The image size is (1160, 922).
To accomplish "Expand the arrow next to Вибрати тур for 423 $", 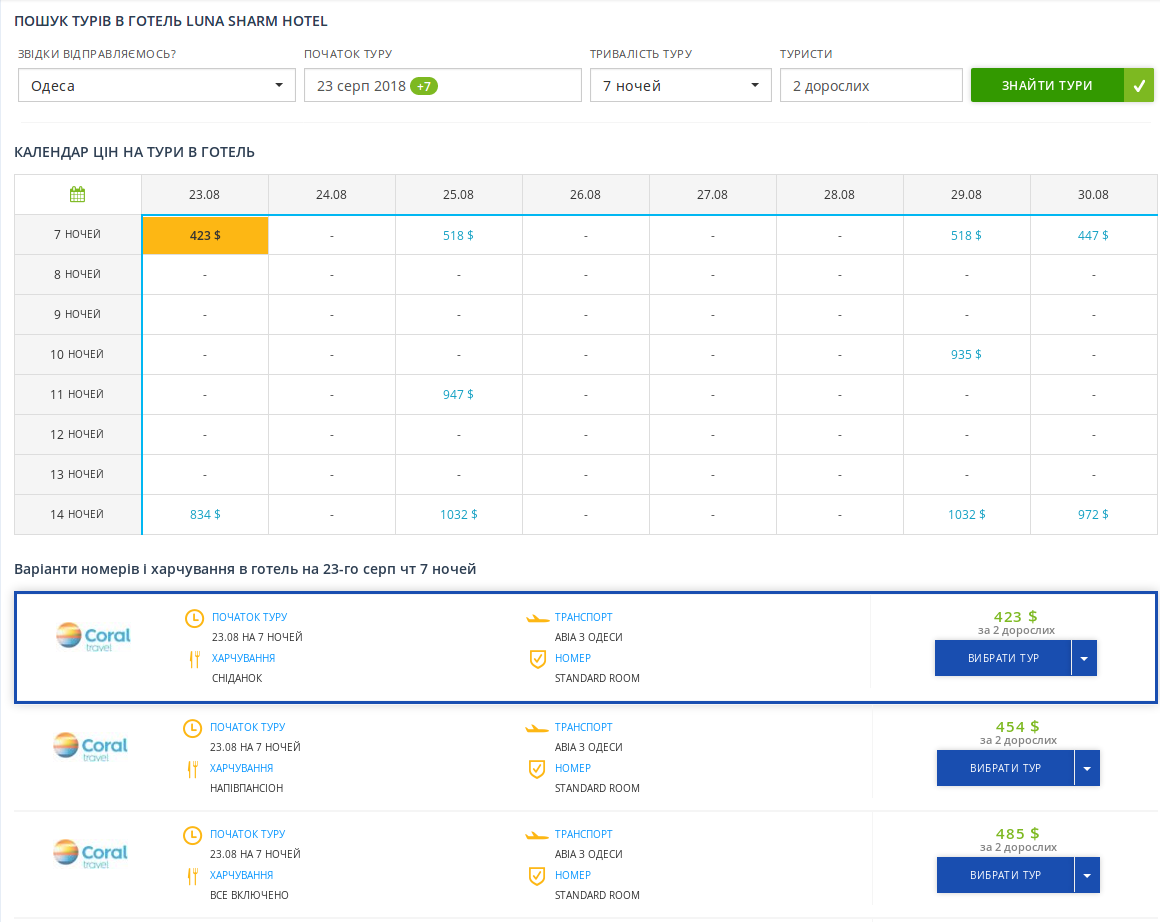I will coord(1084,659).
